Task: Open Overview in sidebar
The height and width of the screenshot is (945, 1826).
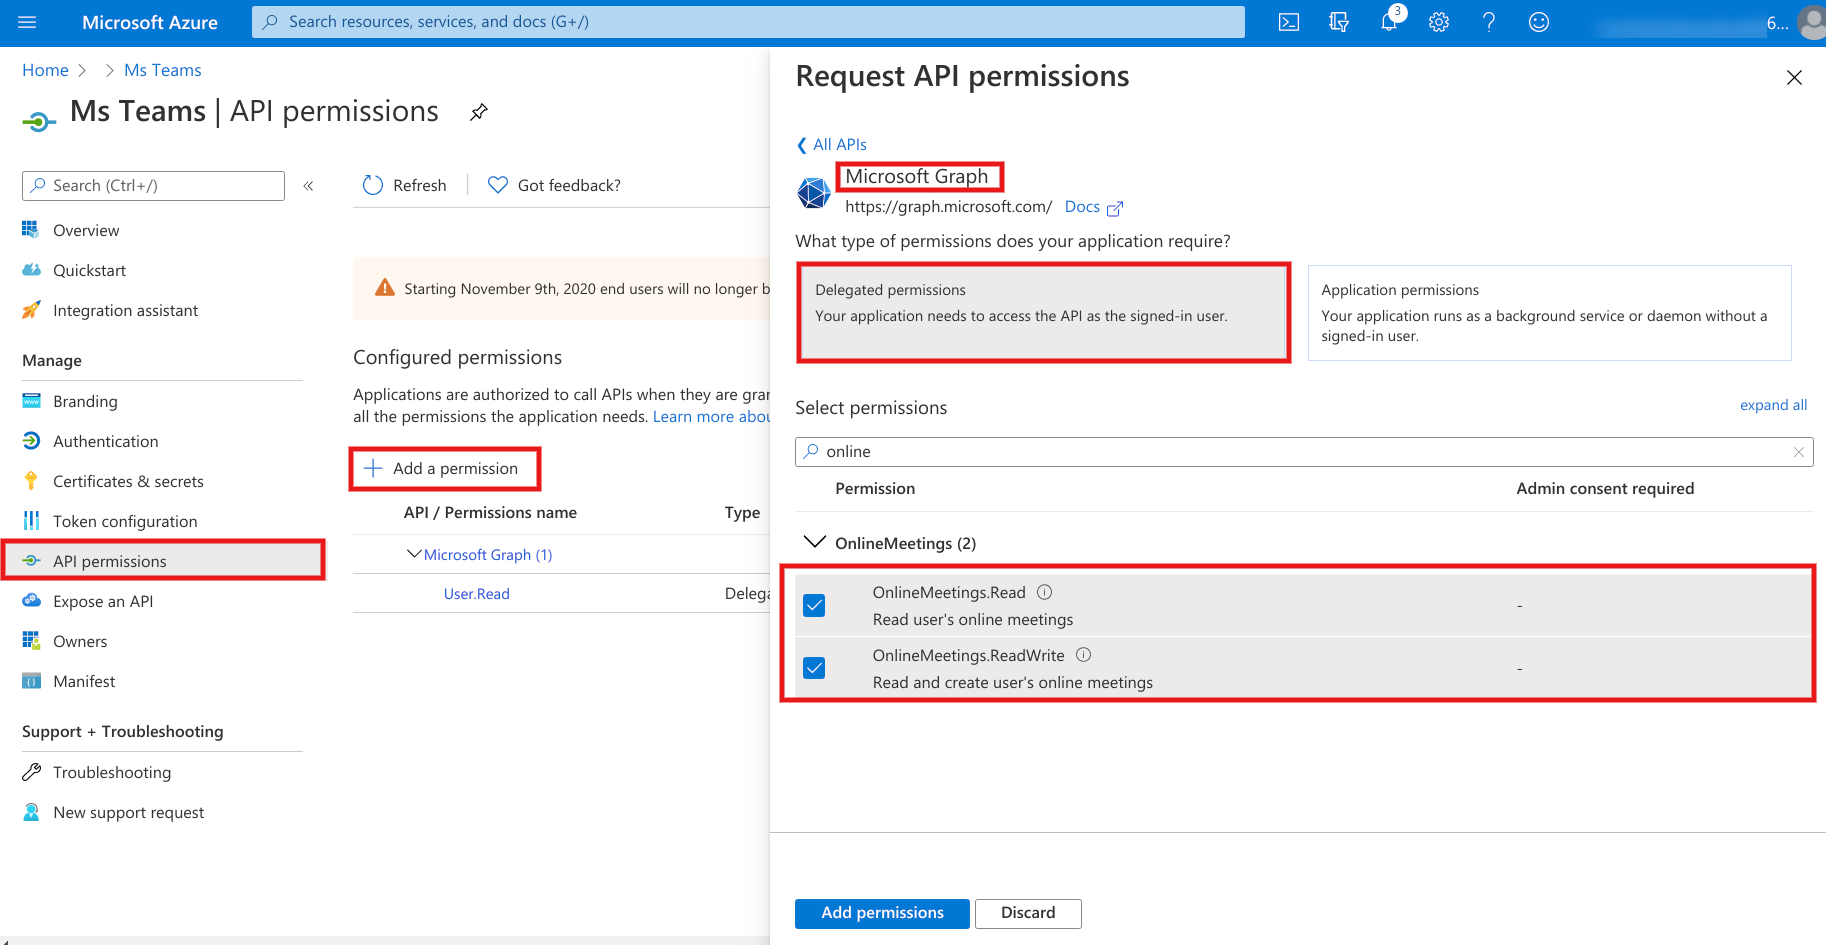Action: [86, 230]
